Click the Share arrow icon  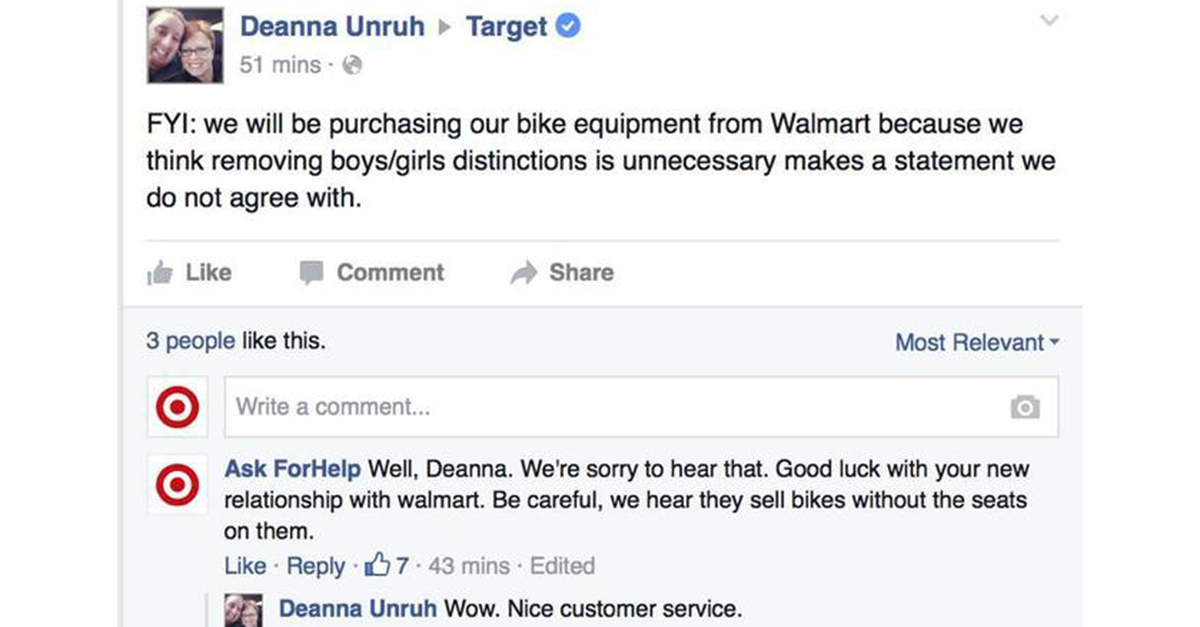521,271
